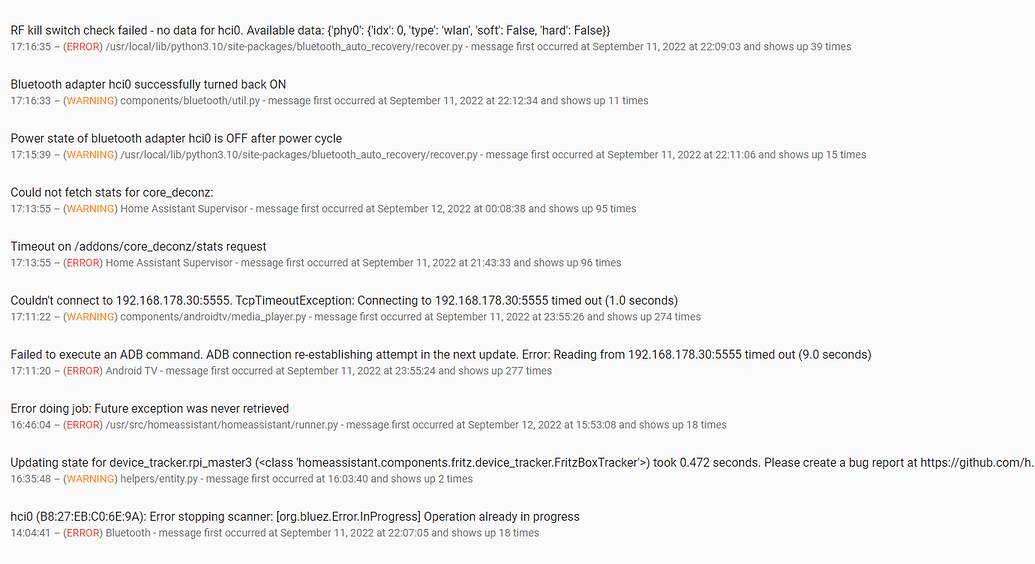The height and width of the screenshot is (564, 1035).
Task: Click the 17:15:39 WARNING recover.py detail line
Action: [x=438, y=155]
